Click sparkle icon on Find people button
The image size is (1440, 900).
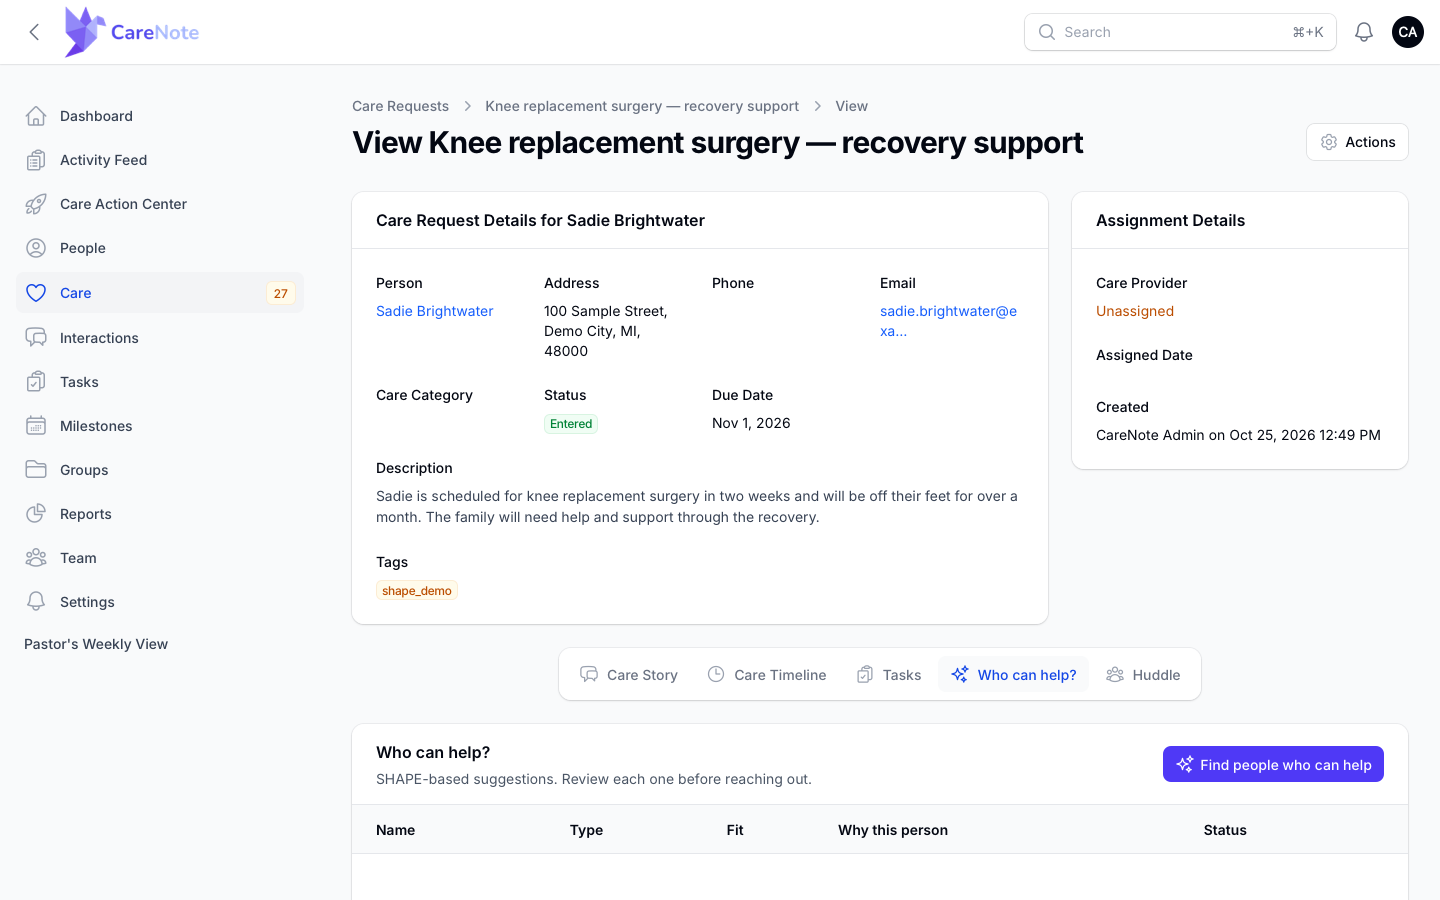(x=1185, y=764)
